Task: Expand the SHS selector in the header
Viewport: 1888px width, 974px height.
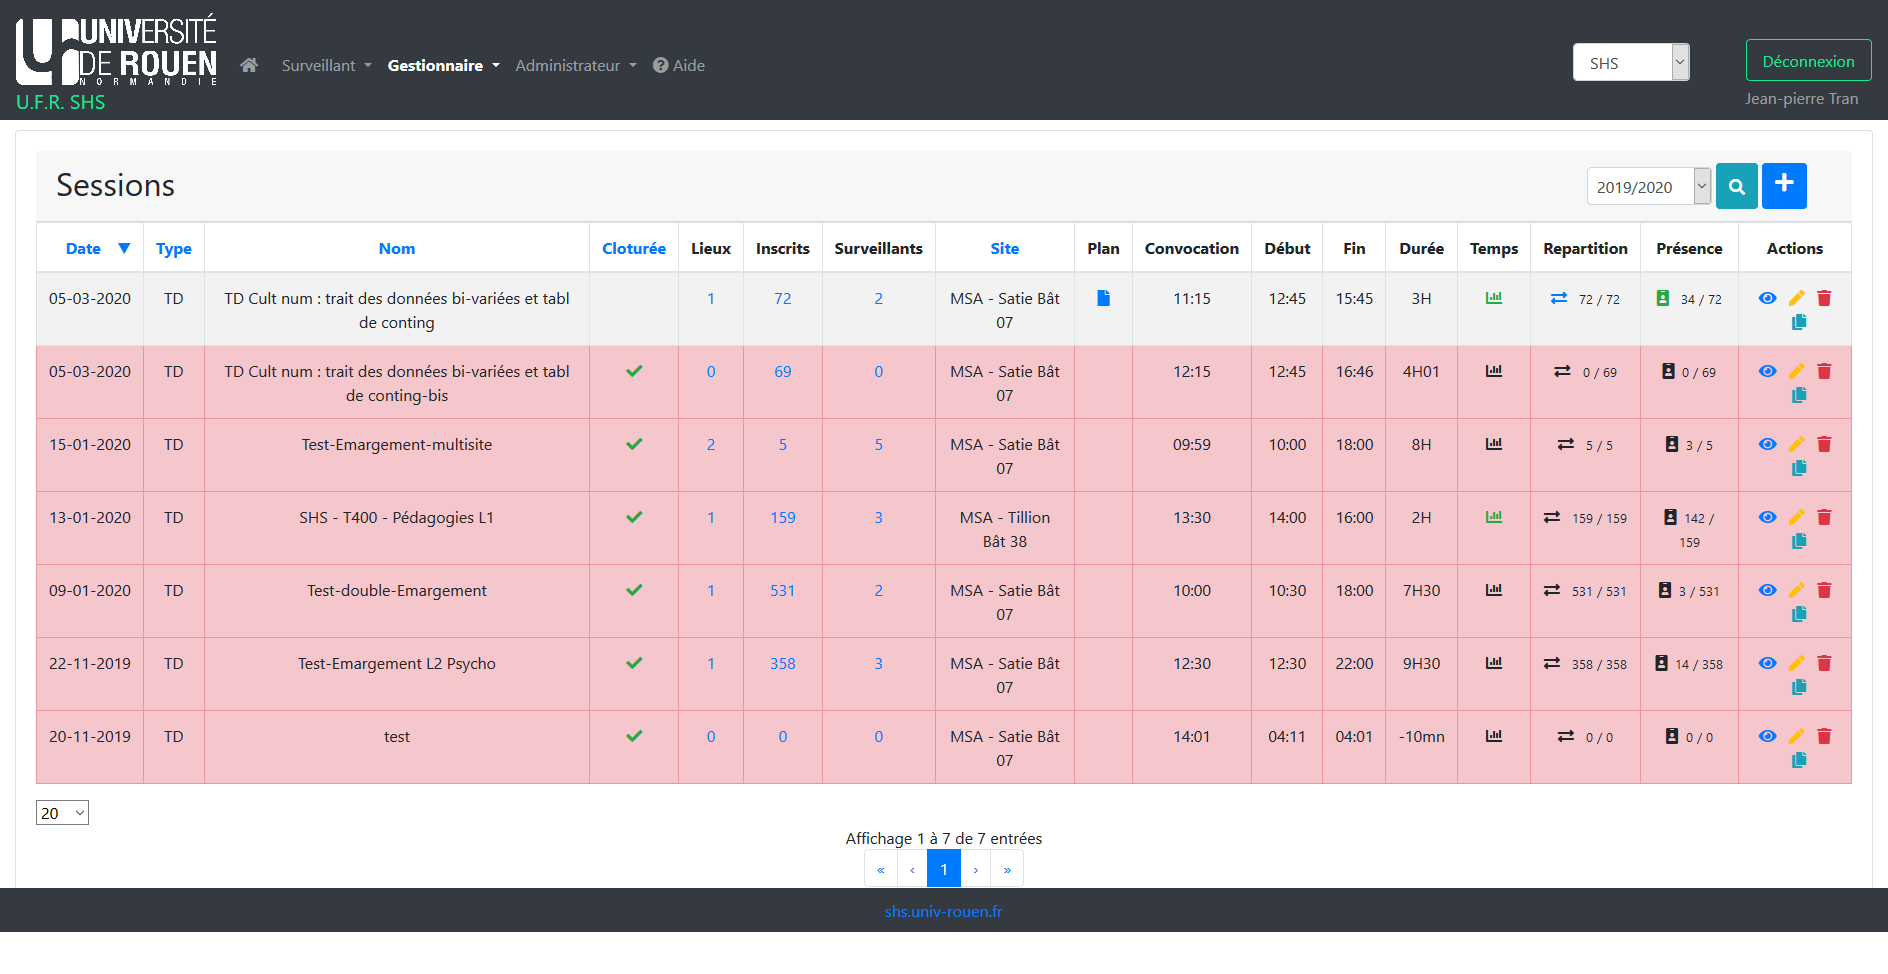Action: (x=1630, y=63)
